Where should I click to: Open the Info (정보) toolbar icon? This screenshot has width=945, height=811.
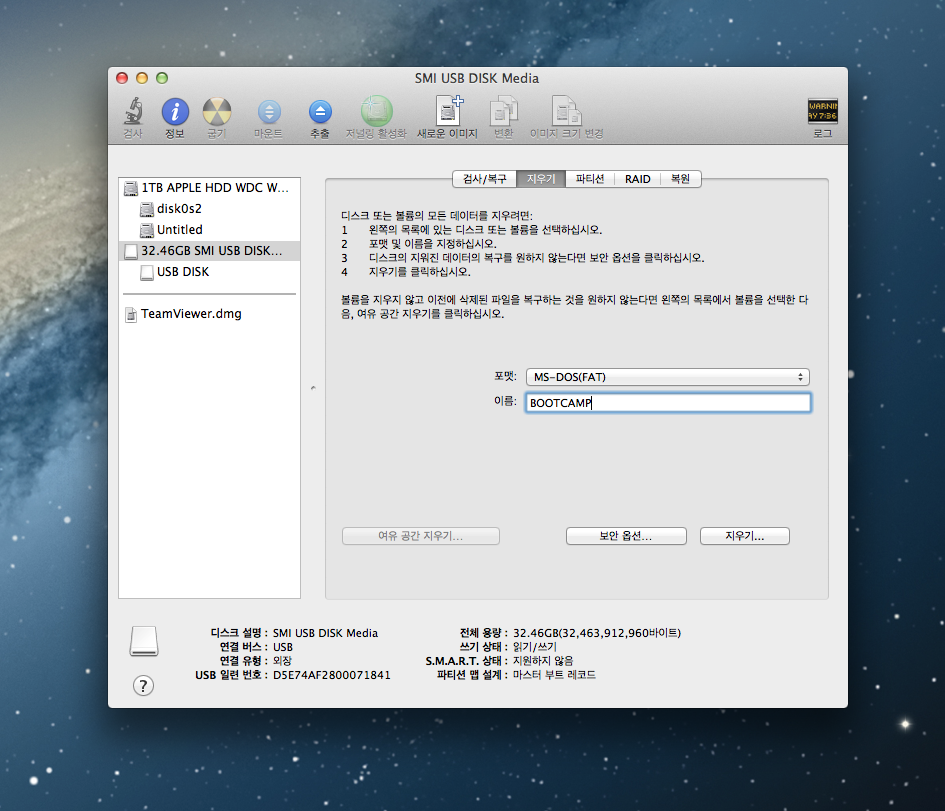[175, 113]
